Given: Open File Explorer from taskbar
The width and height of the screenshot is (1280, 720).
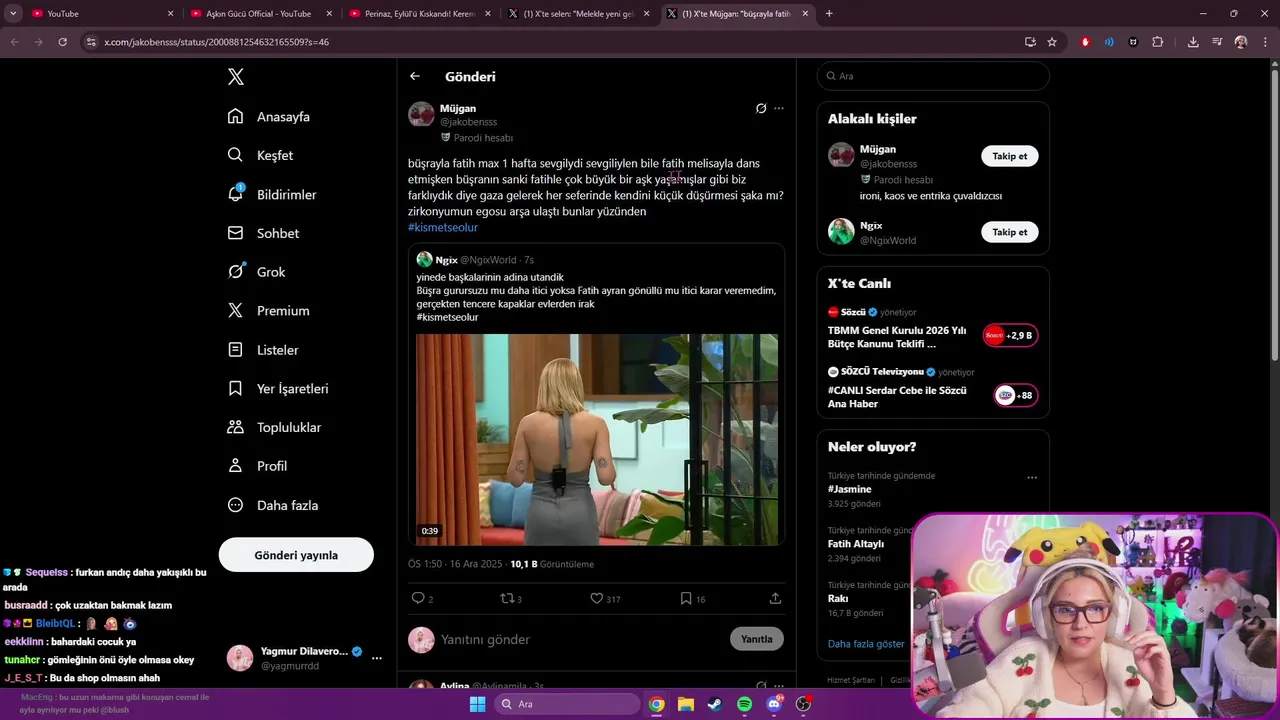Looking at the screenshot, I should pyautogui.click(x=686, y=704).
